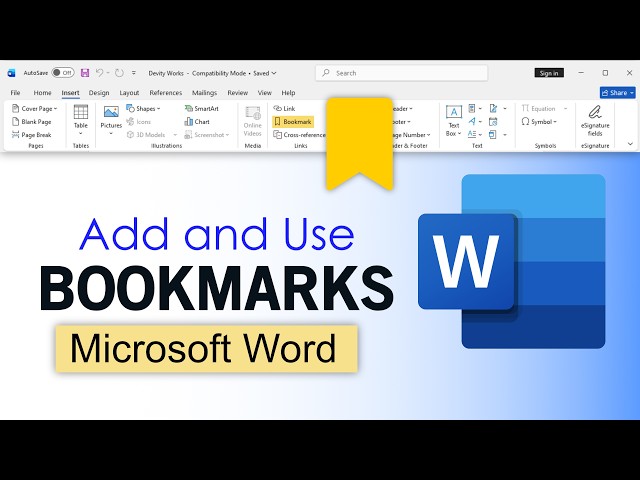The width and height of the screenshot is (640, 480).
Task: Switch to the Review tab
Action: (x=238, y=93)
